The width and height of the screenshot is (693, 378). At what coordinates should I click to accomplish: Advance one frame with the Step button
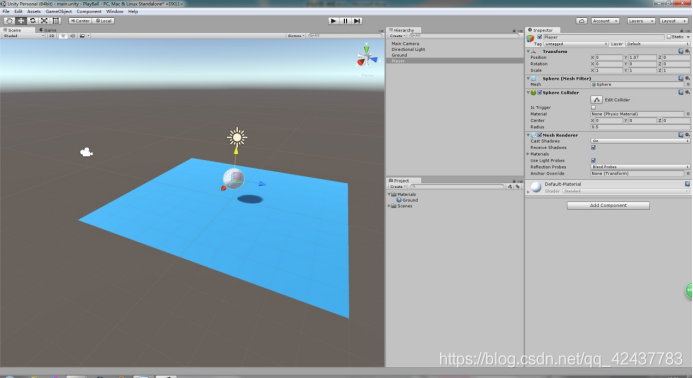point(357,21)
